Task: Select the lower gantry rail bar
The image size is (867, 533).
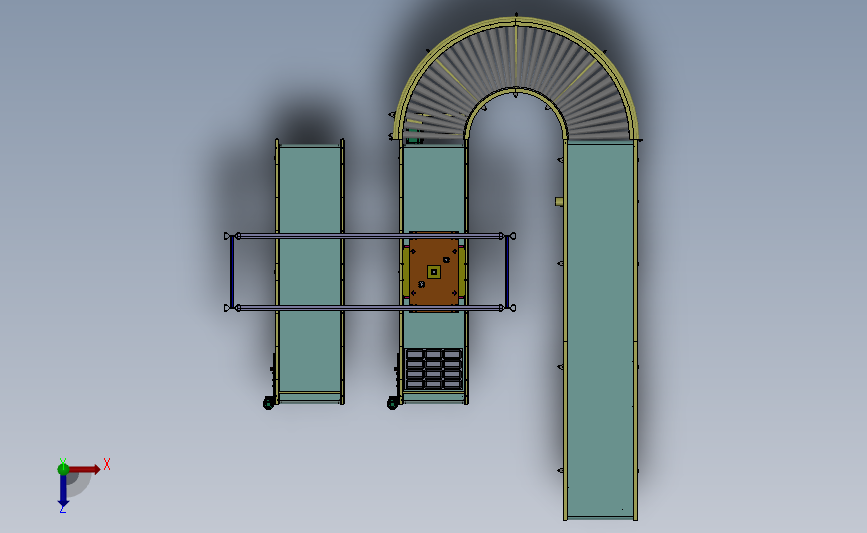Action: pyautogui.click(x=369, y=308)
